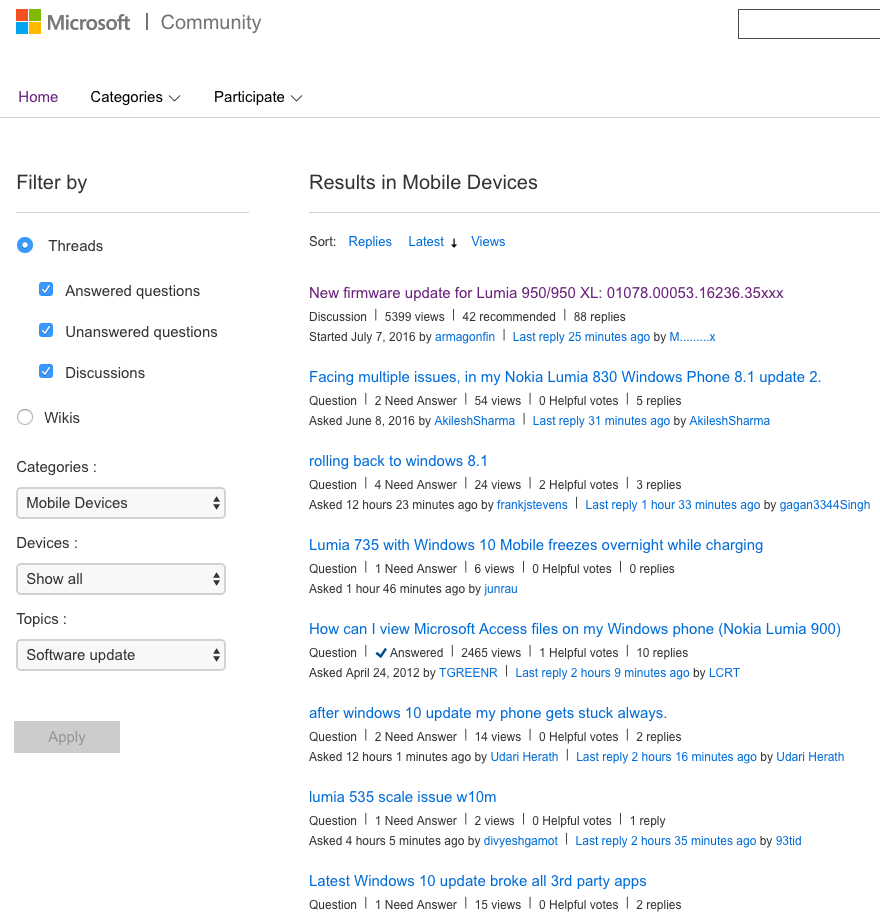Jump to last reply 2 hours 35 minutes ago

[x=666, y=841]
